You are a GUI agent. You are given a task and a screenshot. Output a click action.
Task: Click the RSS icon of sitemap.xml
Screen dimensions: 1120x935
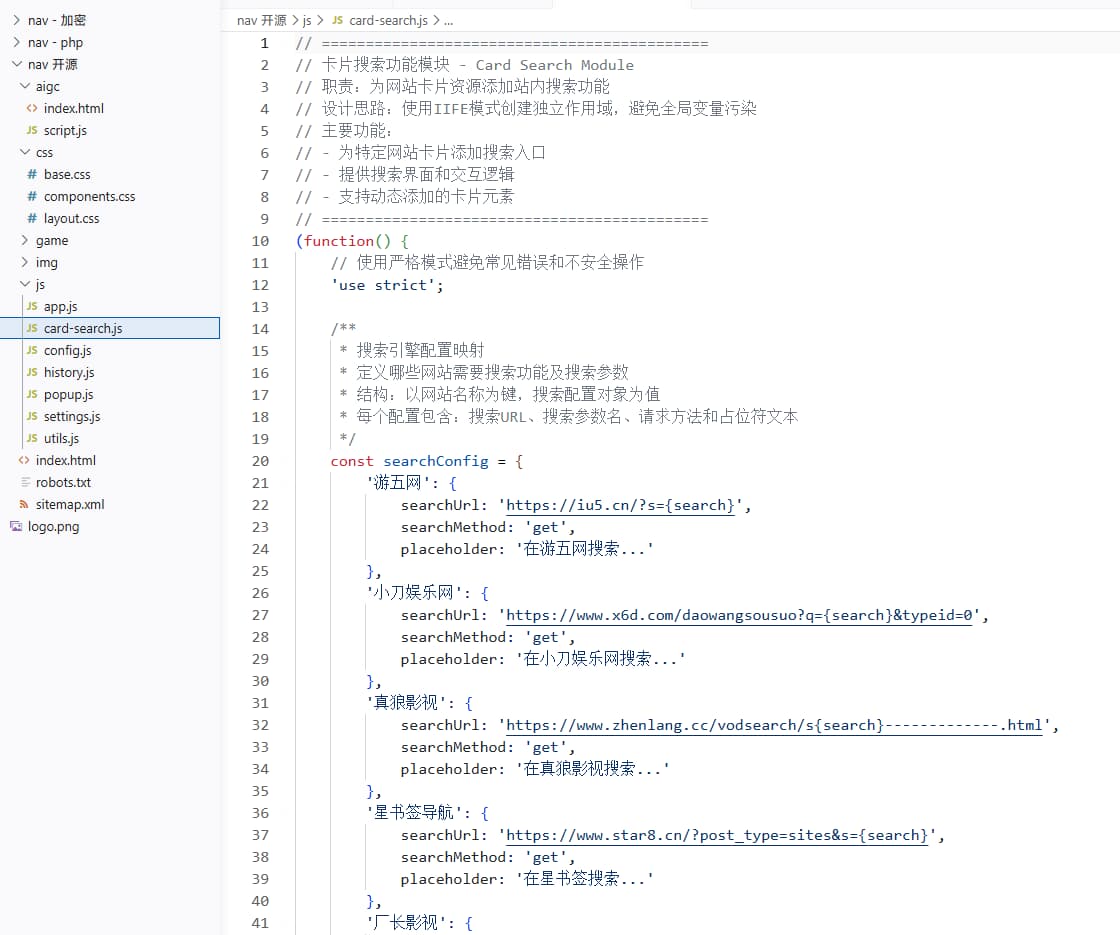pos(24,504)
